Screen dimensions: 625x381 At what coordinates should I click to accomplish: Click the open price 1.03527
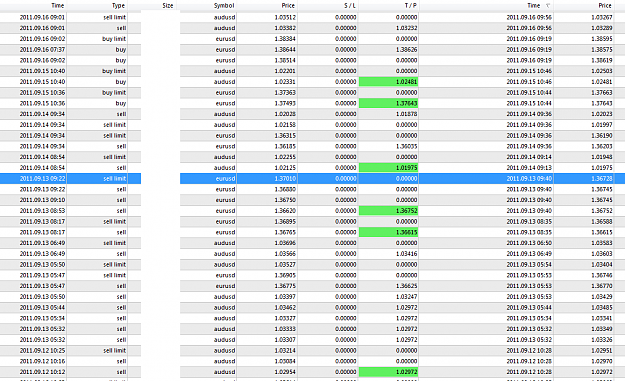(285, 265)
